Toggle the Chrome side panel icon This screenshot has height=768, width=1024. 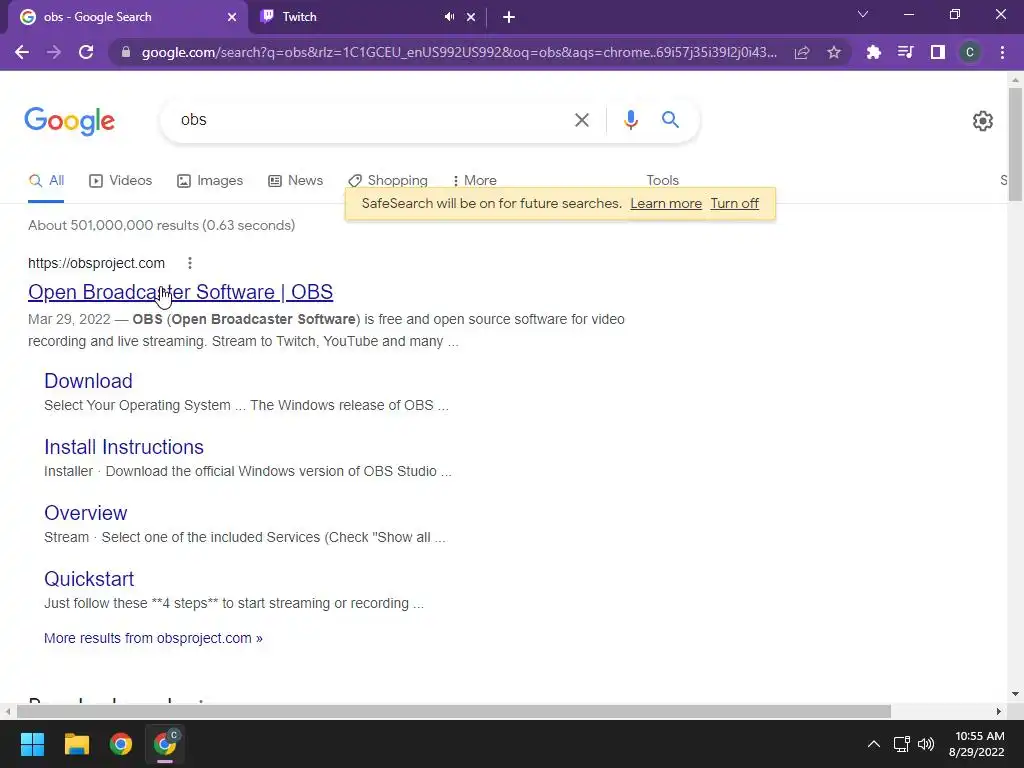tap(938, 52)
